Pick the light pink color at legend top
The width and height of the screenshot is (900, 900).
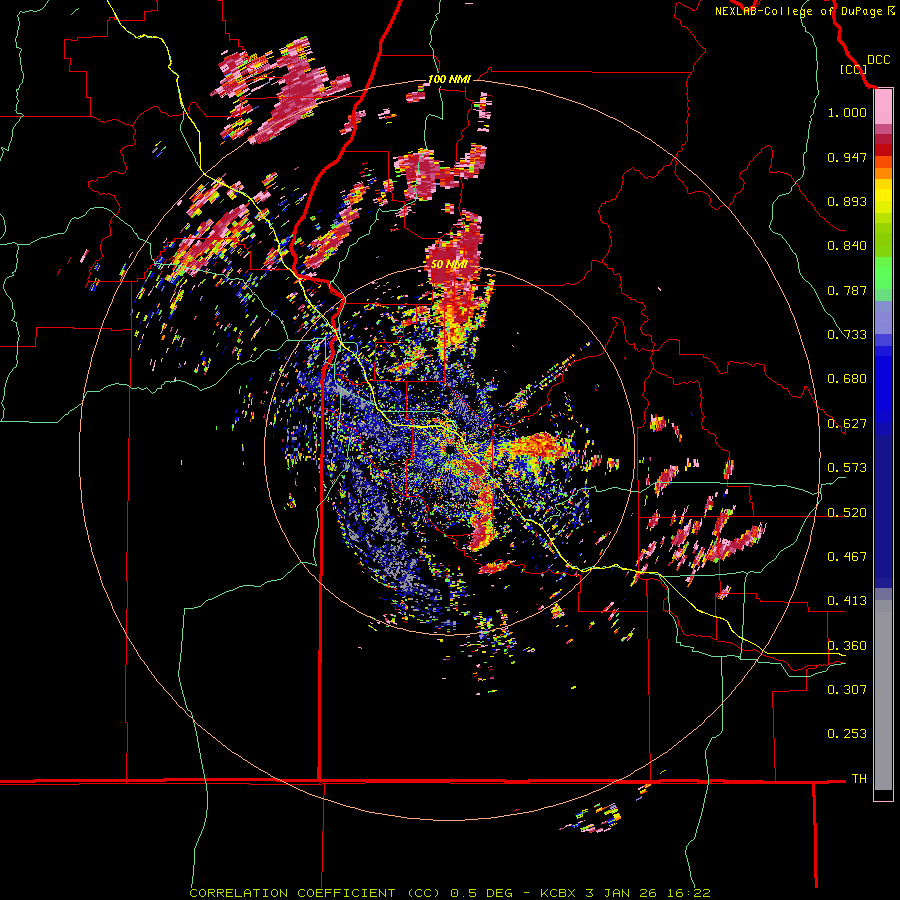(x=883, y=107)
